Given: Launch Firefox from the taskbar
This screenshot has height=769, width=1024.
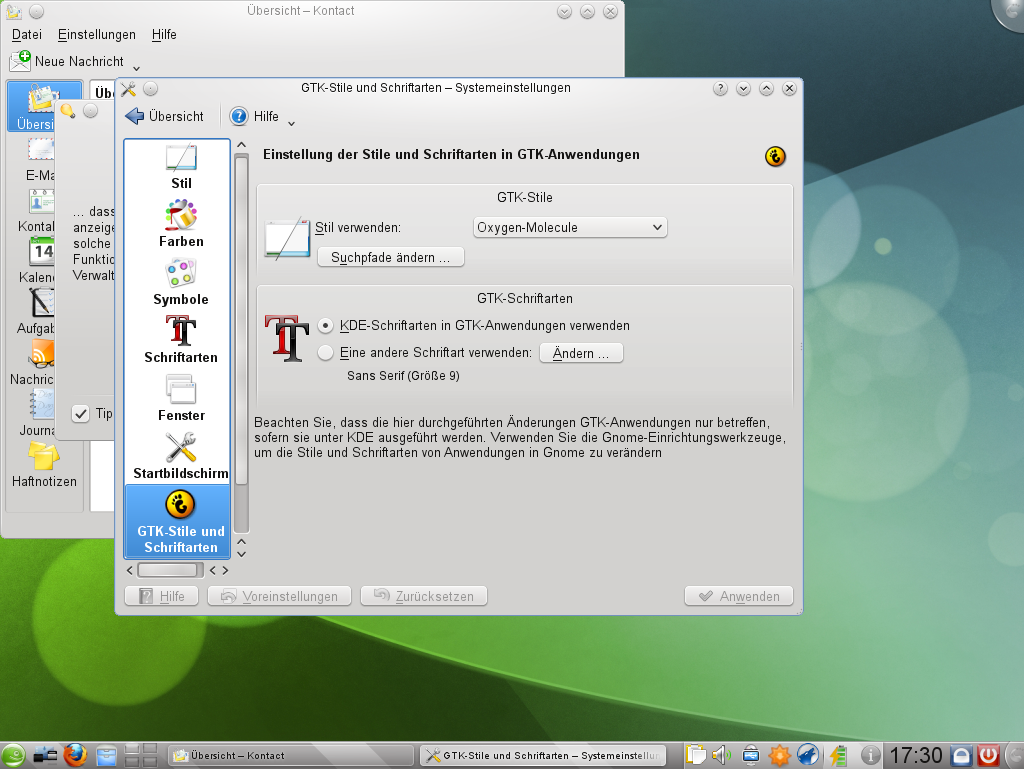Looking at the screenshot, I should click(74, 755).
